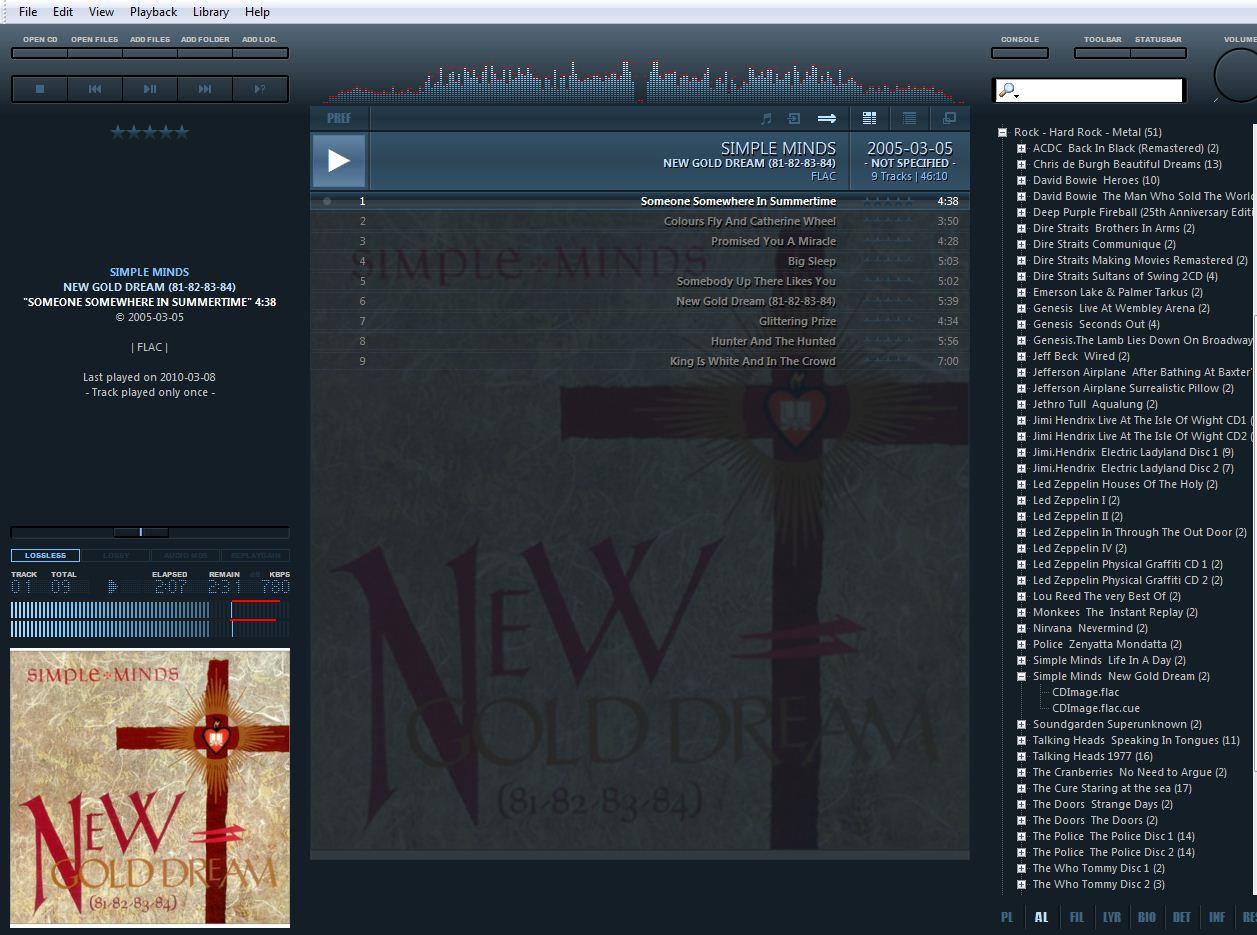Image resolution: width=1257 pixels, height=935 pixels.
Task: Switch to the DET tab
Action: pyautogui.click(x=1181, y=917)
